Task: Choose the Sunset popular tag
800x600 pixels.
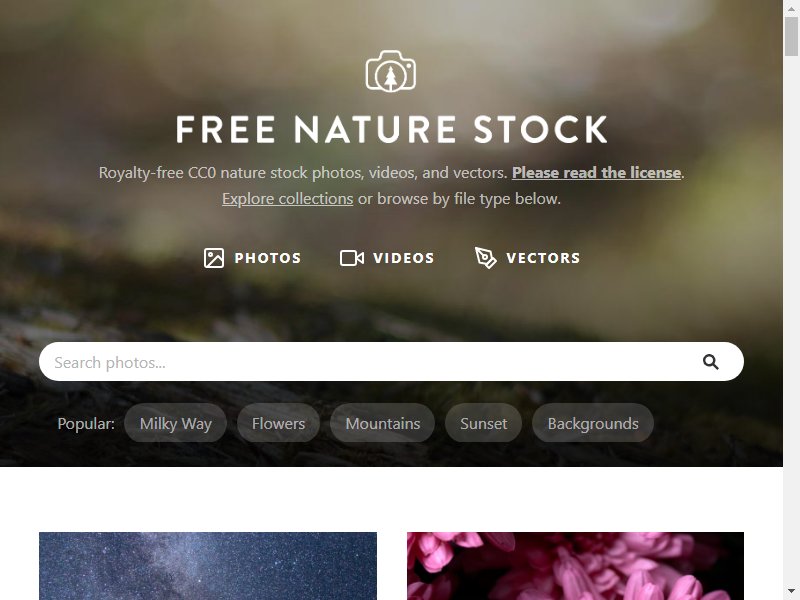Action: point(483,423)
